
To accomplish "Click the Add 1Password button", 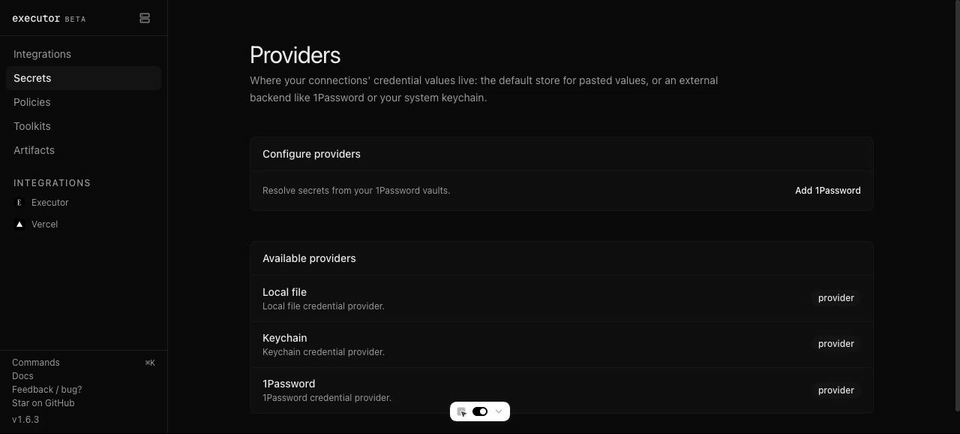I will click(x=828, y=190).
